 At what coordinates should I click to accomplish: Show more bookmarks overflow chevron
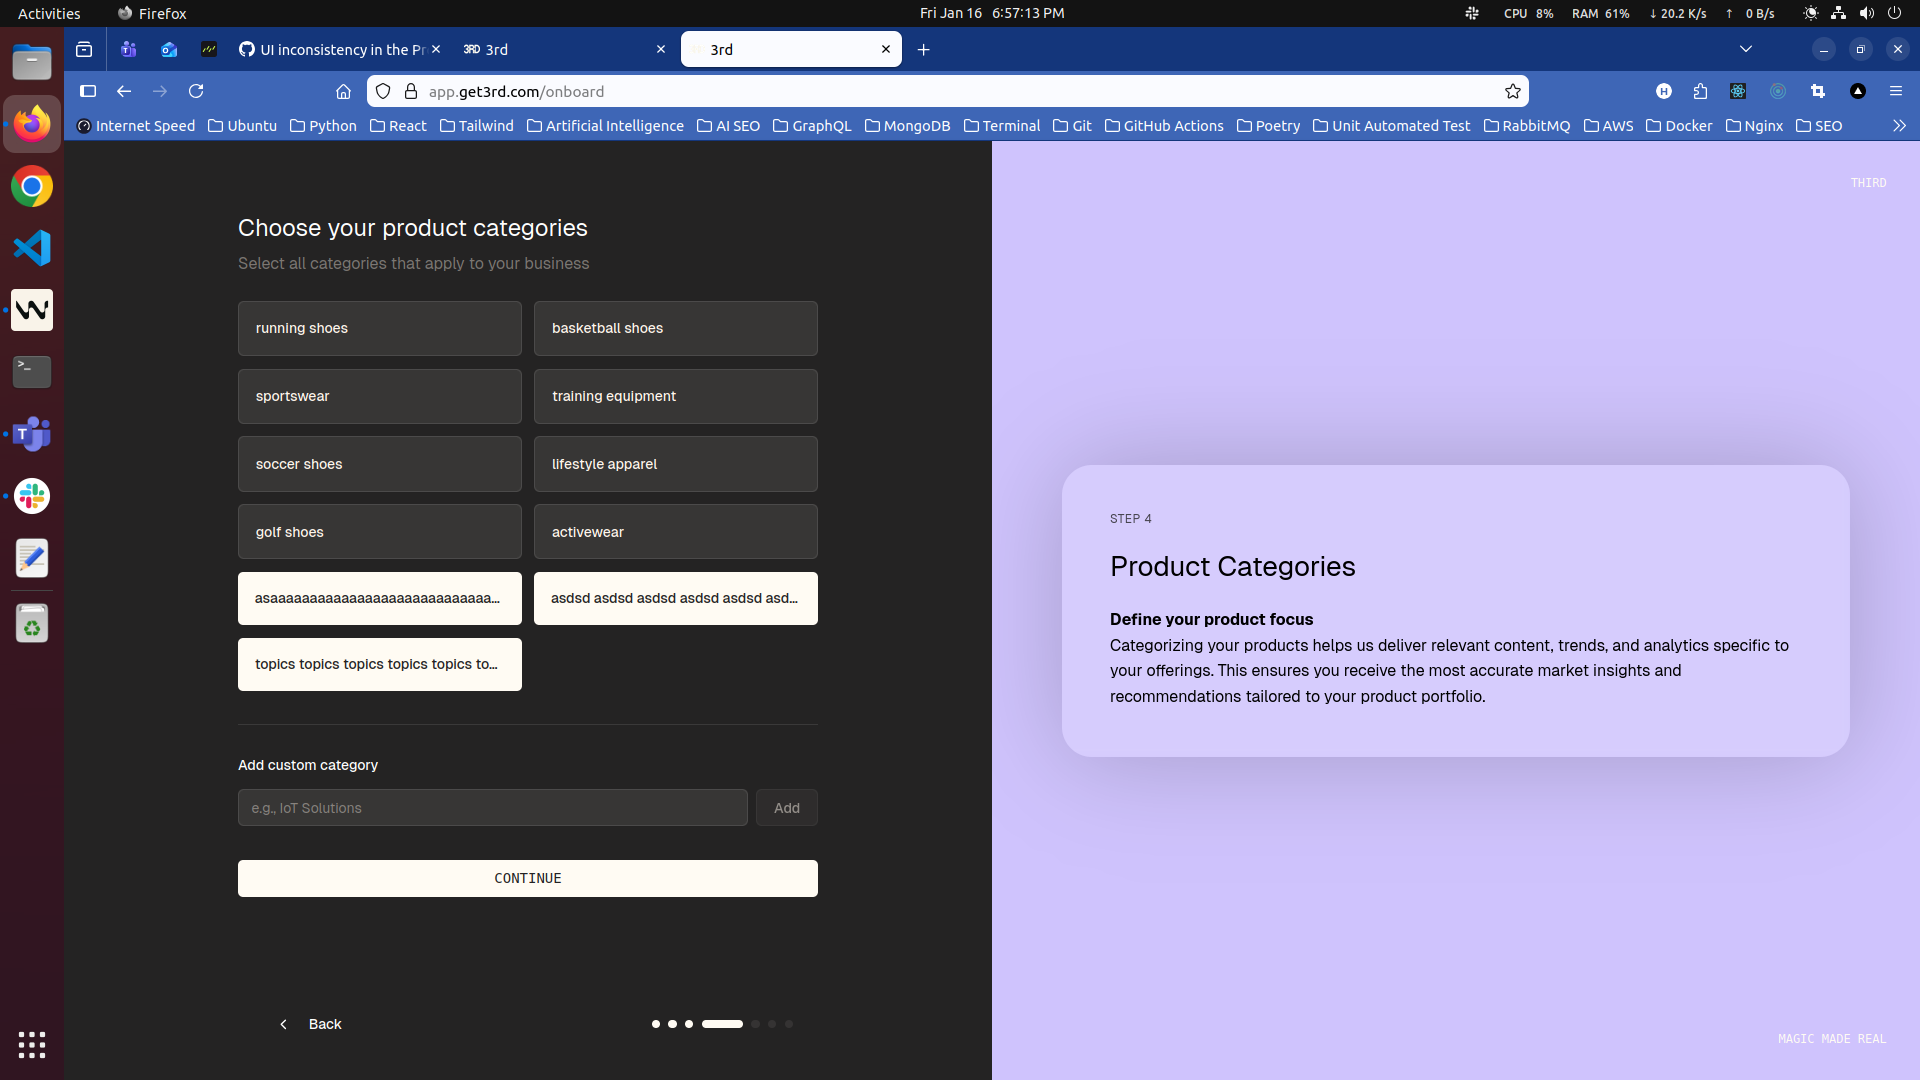point(1899,126)
